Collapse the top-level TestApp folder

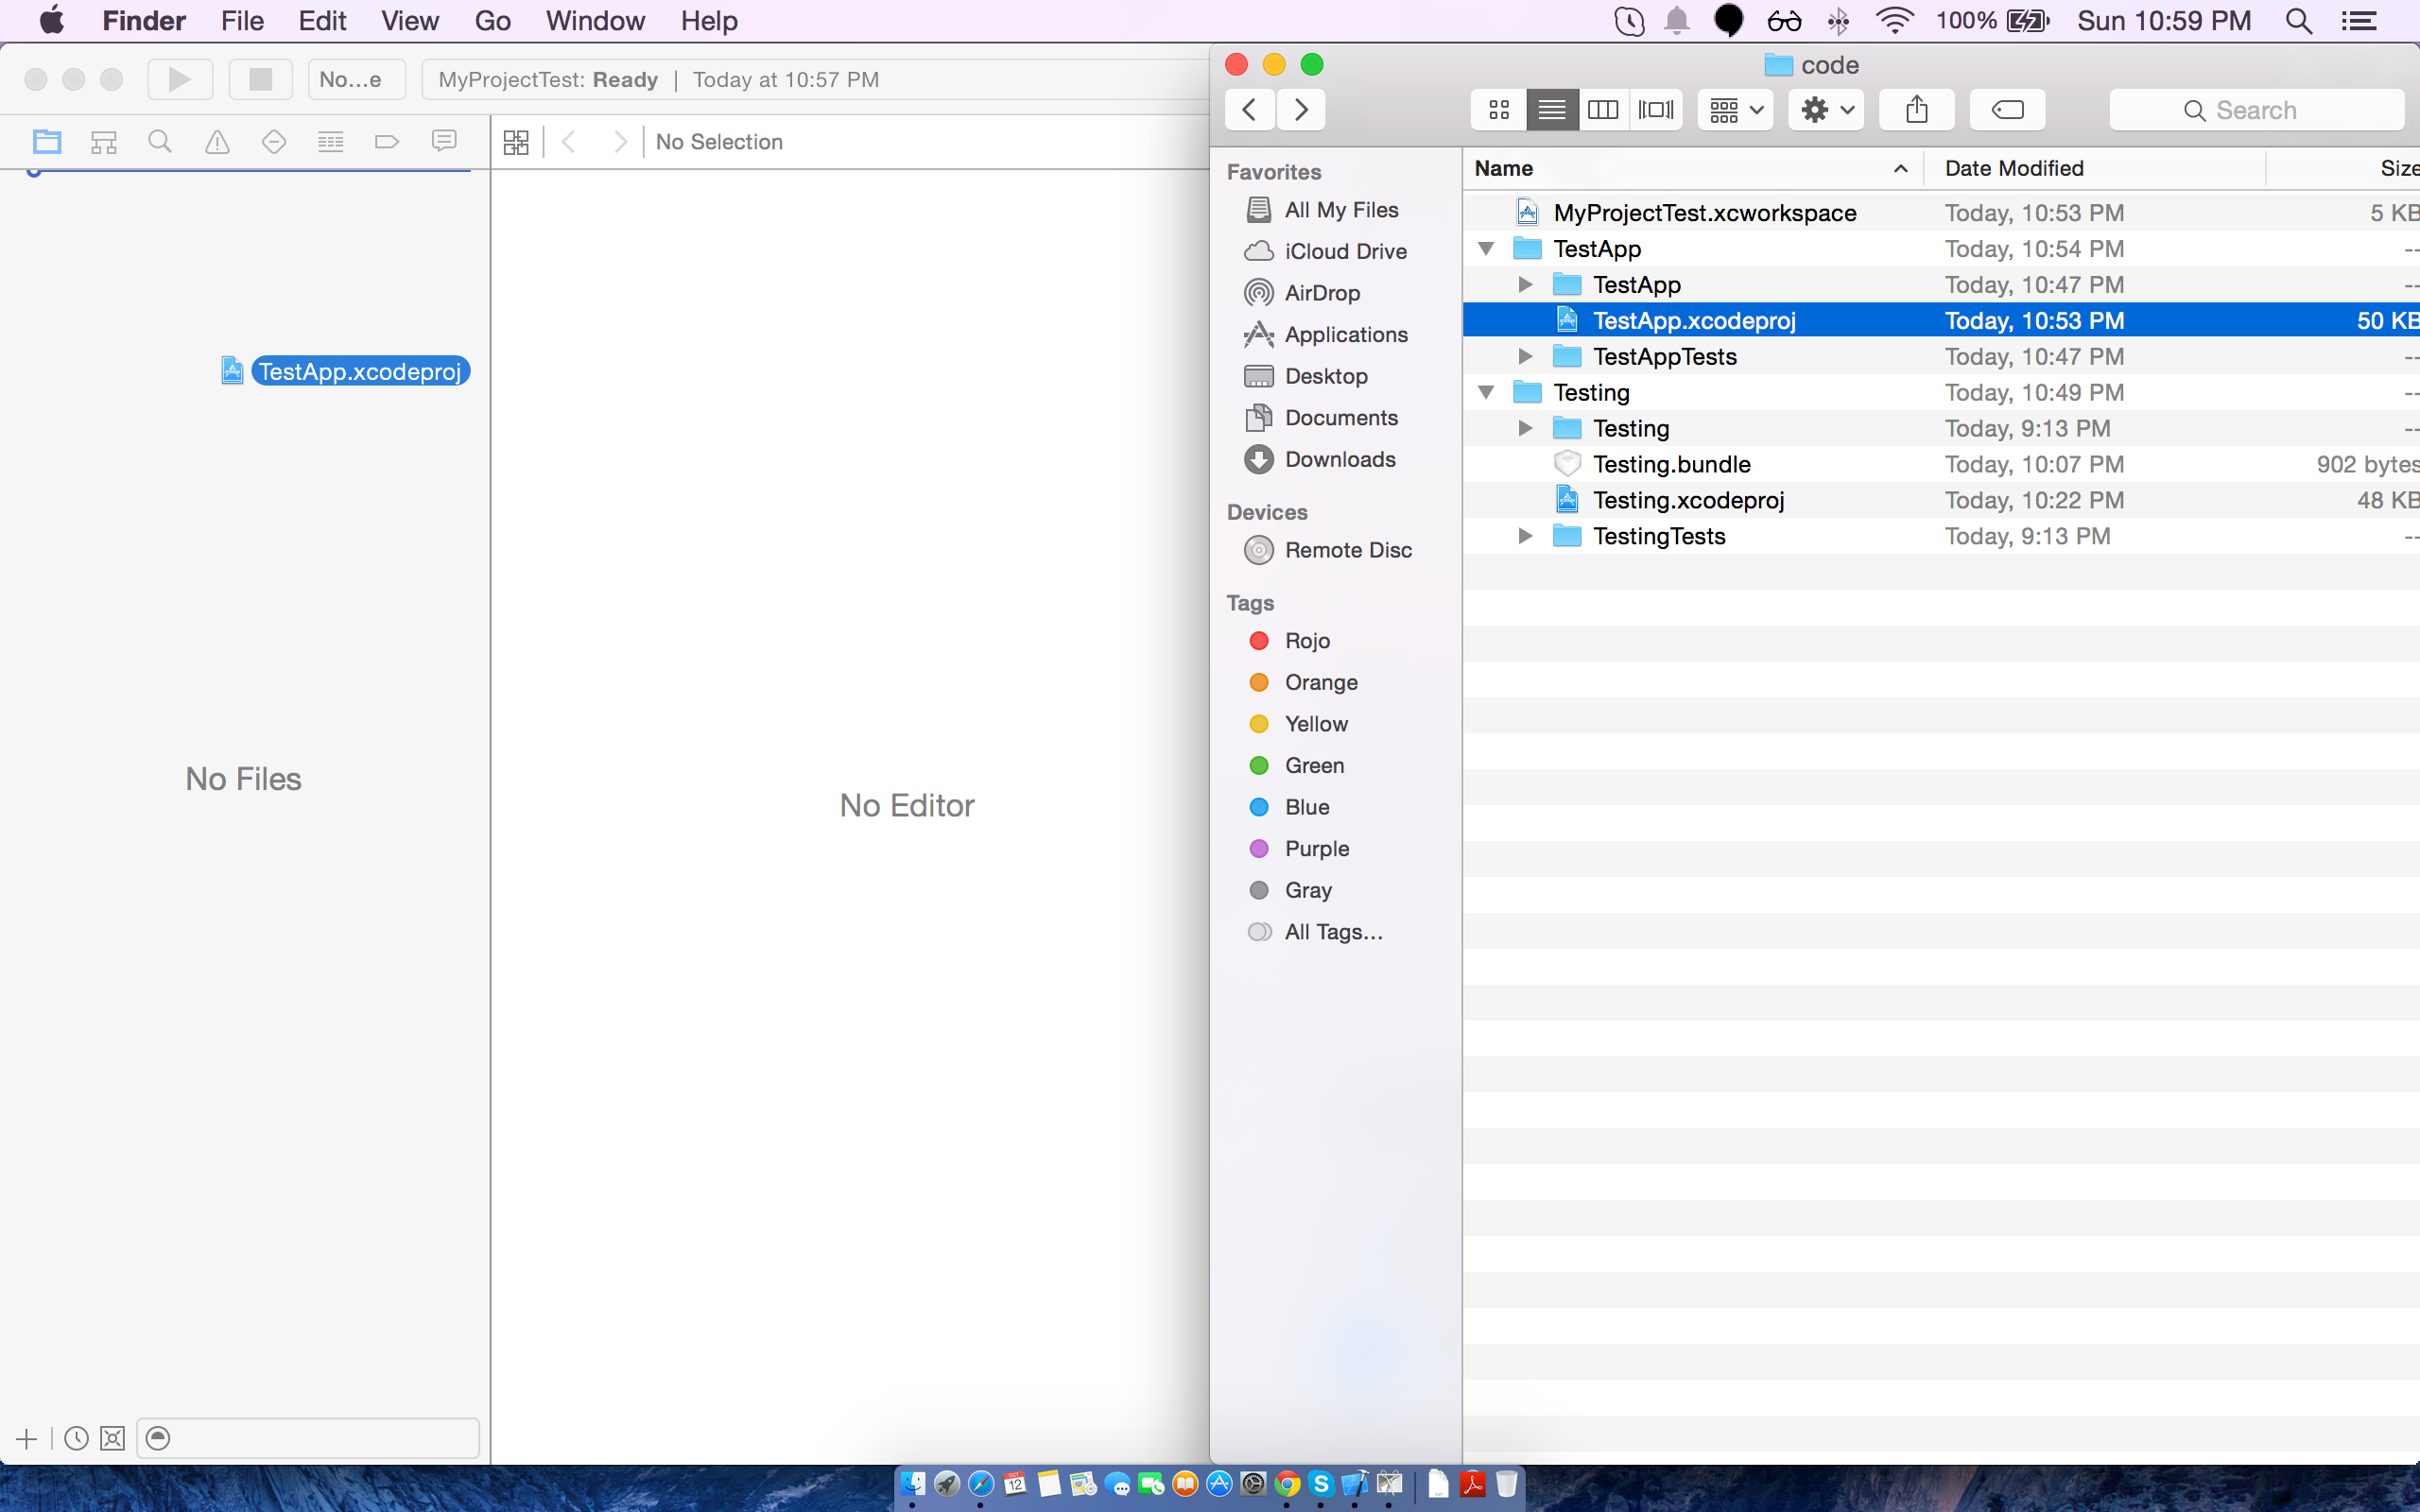pos(1486,249)
